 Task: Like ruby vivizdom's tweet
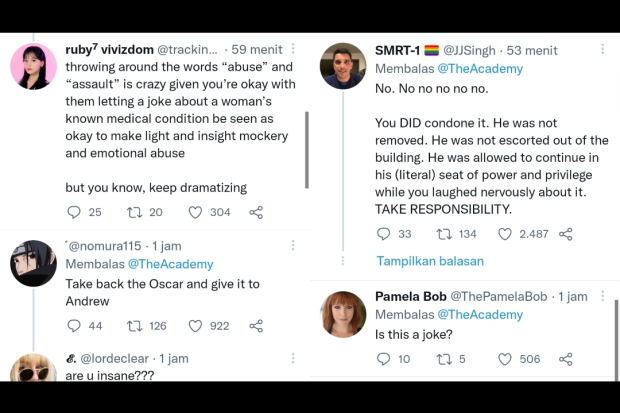pos(196,212)
